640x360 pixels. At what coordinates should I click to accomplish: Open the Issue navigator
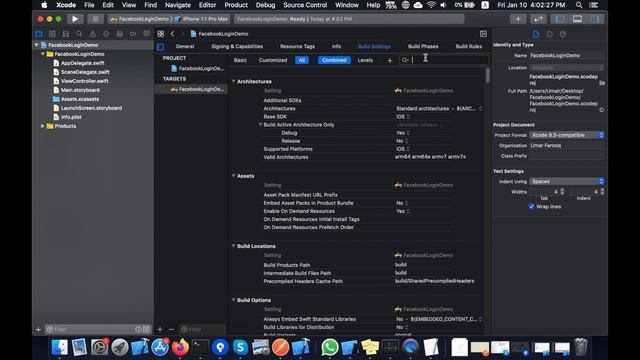point(93,34)
